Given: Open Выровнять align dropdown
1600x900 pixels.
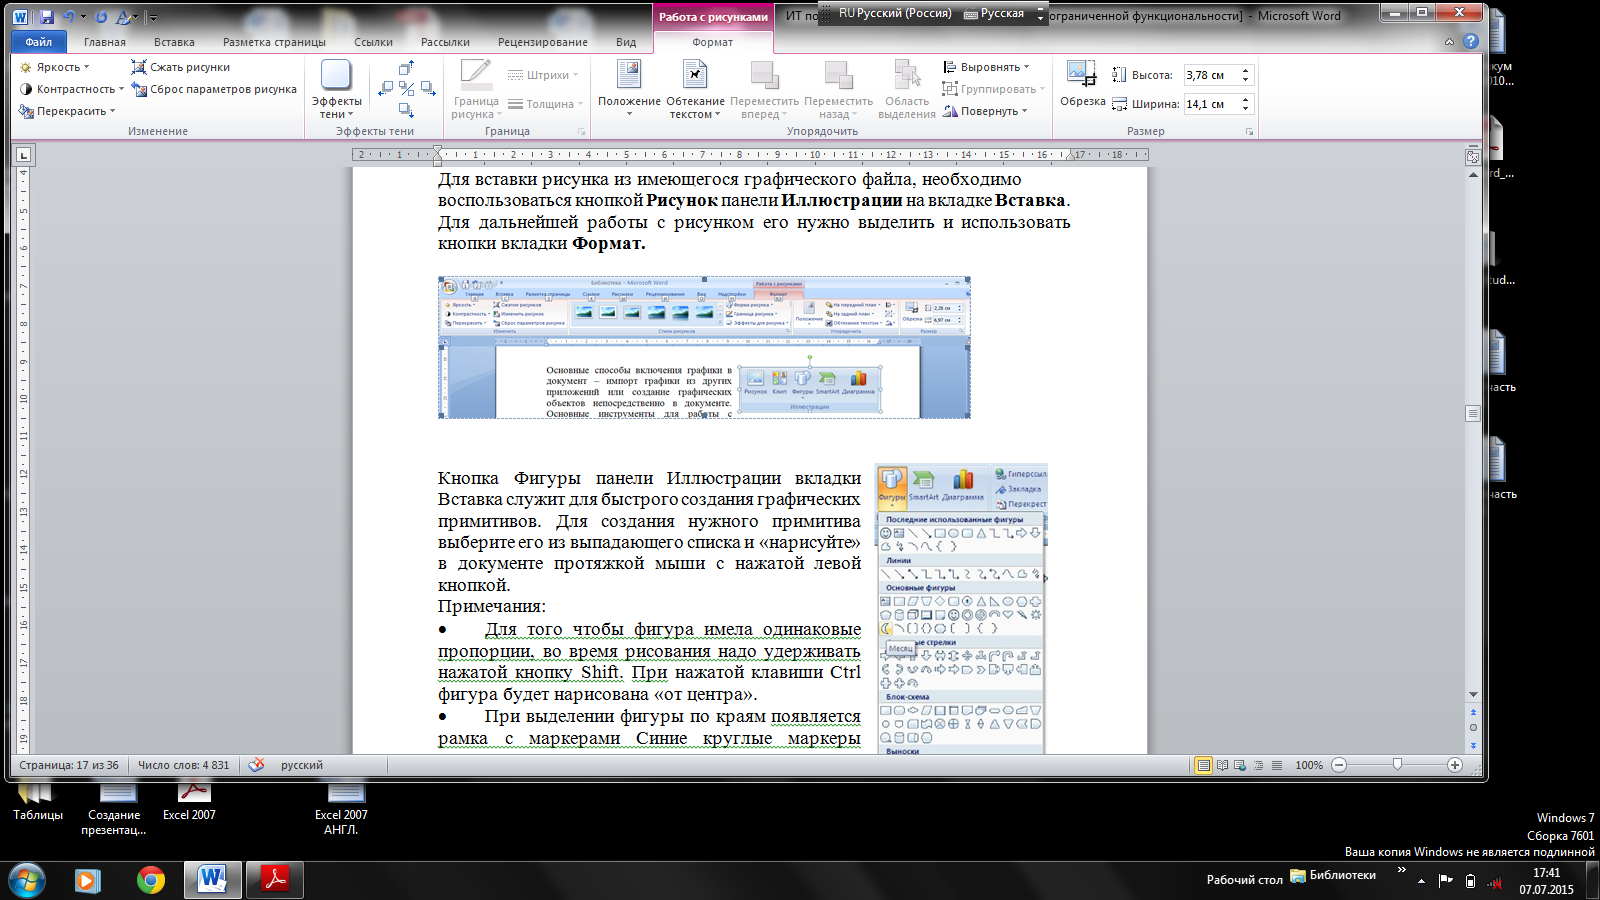Looking at the screenshot, I should (x=986, y=67).
